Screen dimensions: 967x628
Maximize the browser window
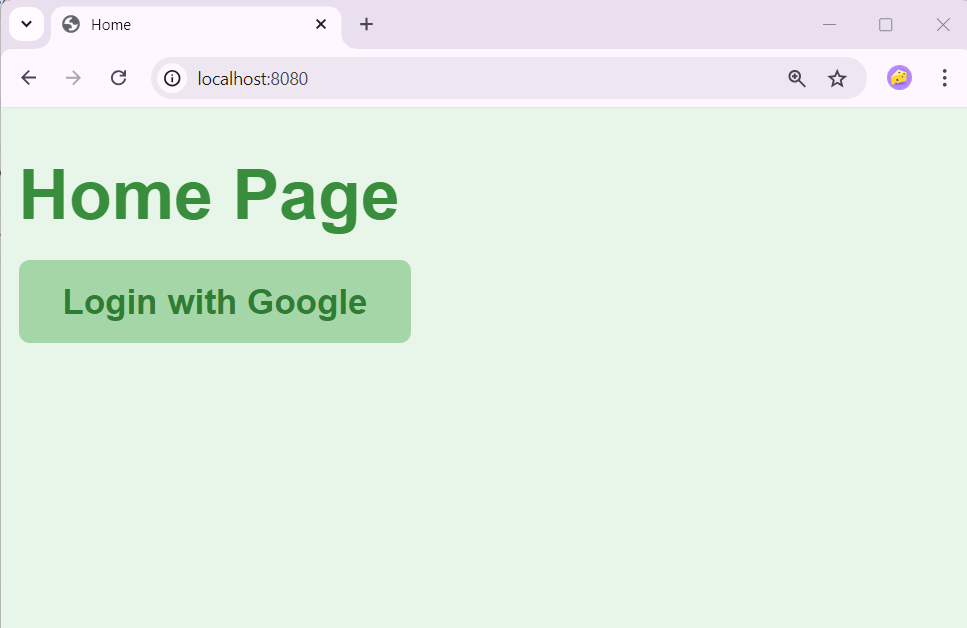coord(886,25)
